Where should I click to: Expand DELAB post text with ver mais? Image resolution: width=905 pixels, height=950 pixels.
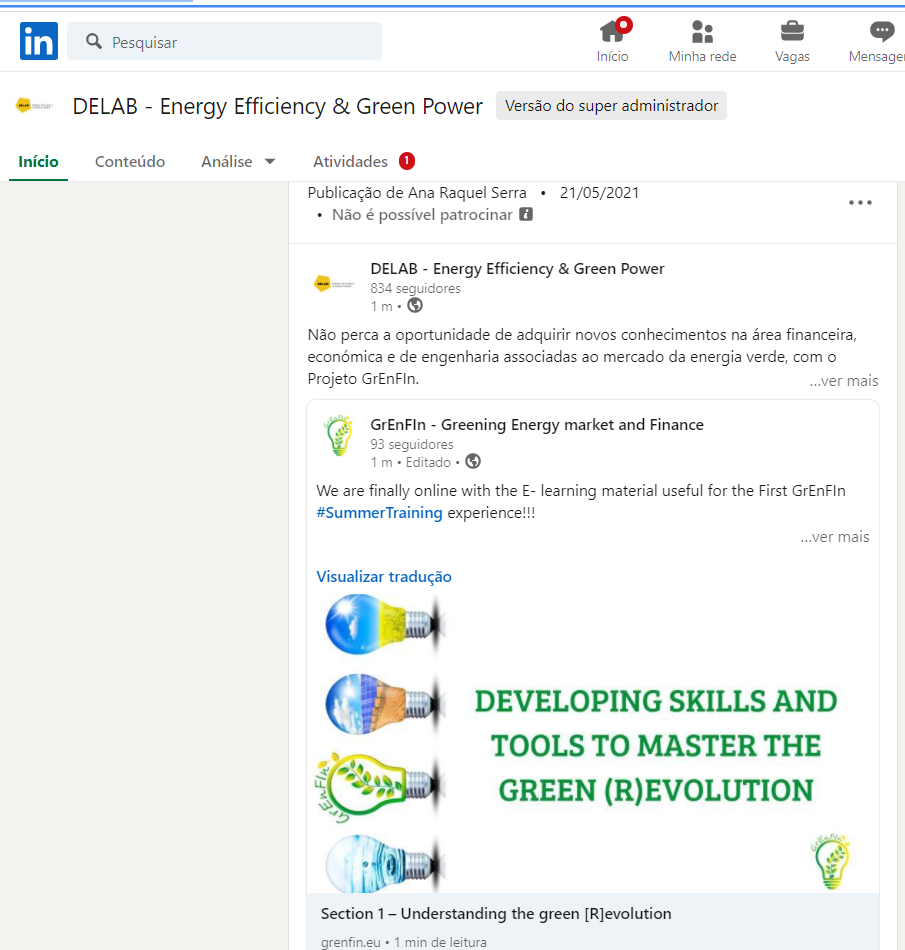tap(844, 380)
